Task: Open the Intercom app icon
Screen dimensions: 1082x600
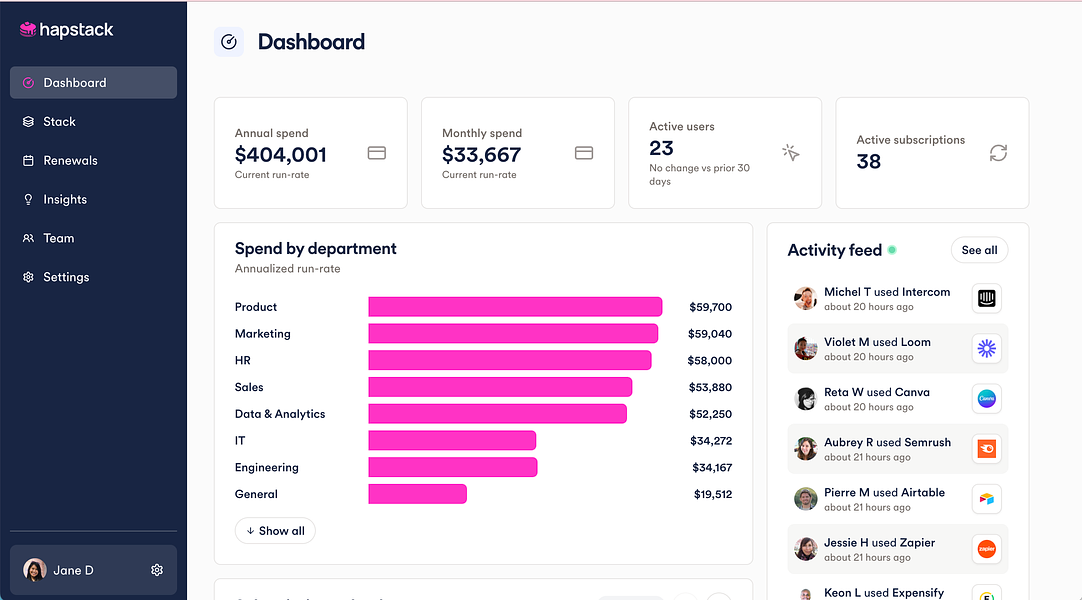Action: pyautogui.click(x=986, y=298)
